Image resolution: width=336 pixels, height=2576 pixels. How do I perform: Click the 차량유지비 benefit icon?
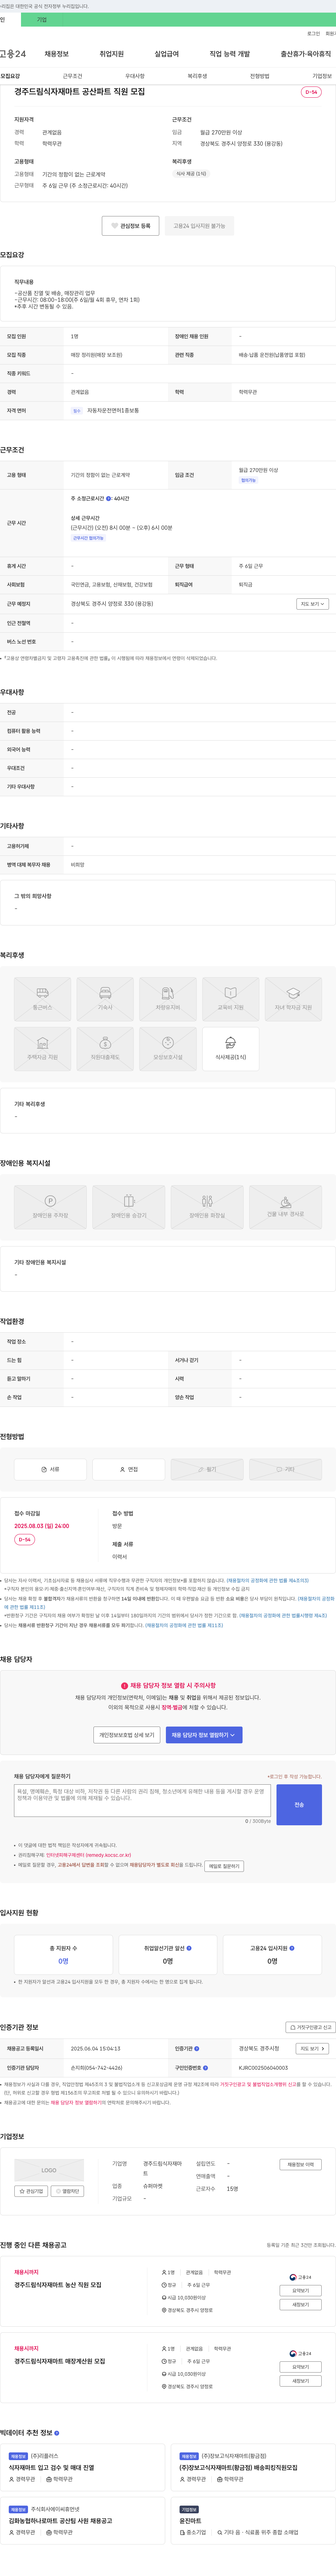(x=168, y=999)
